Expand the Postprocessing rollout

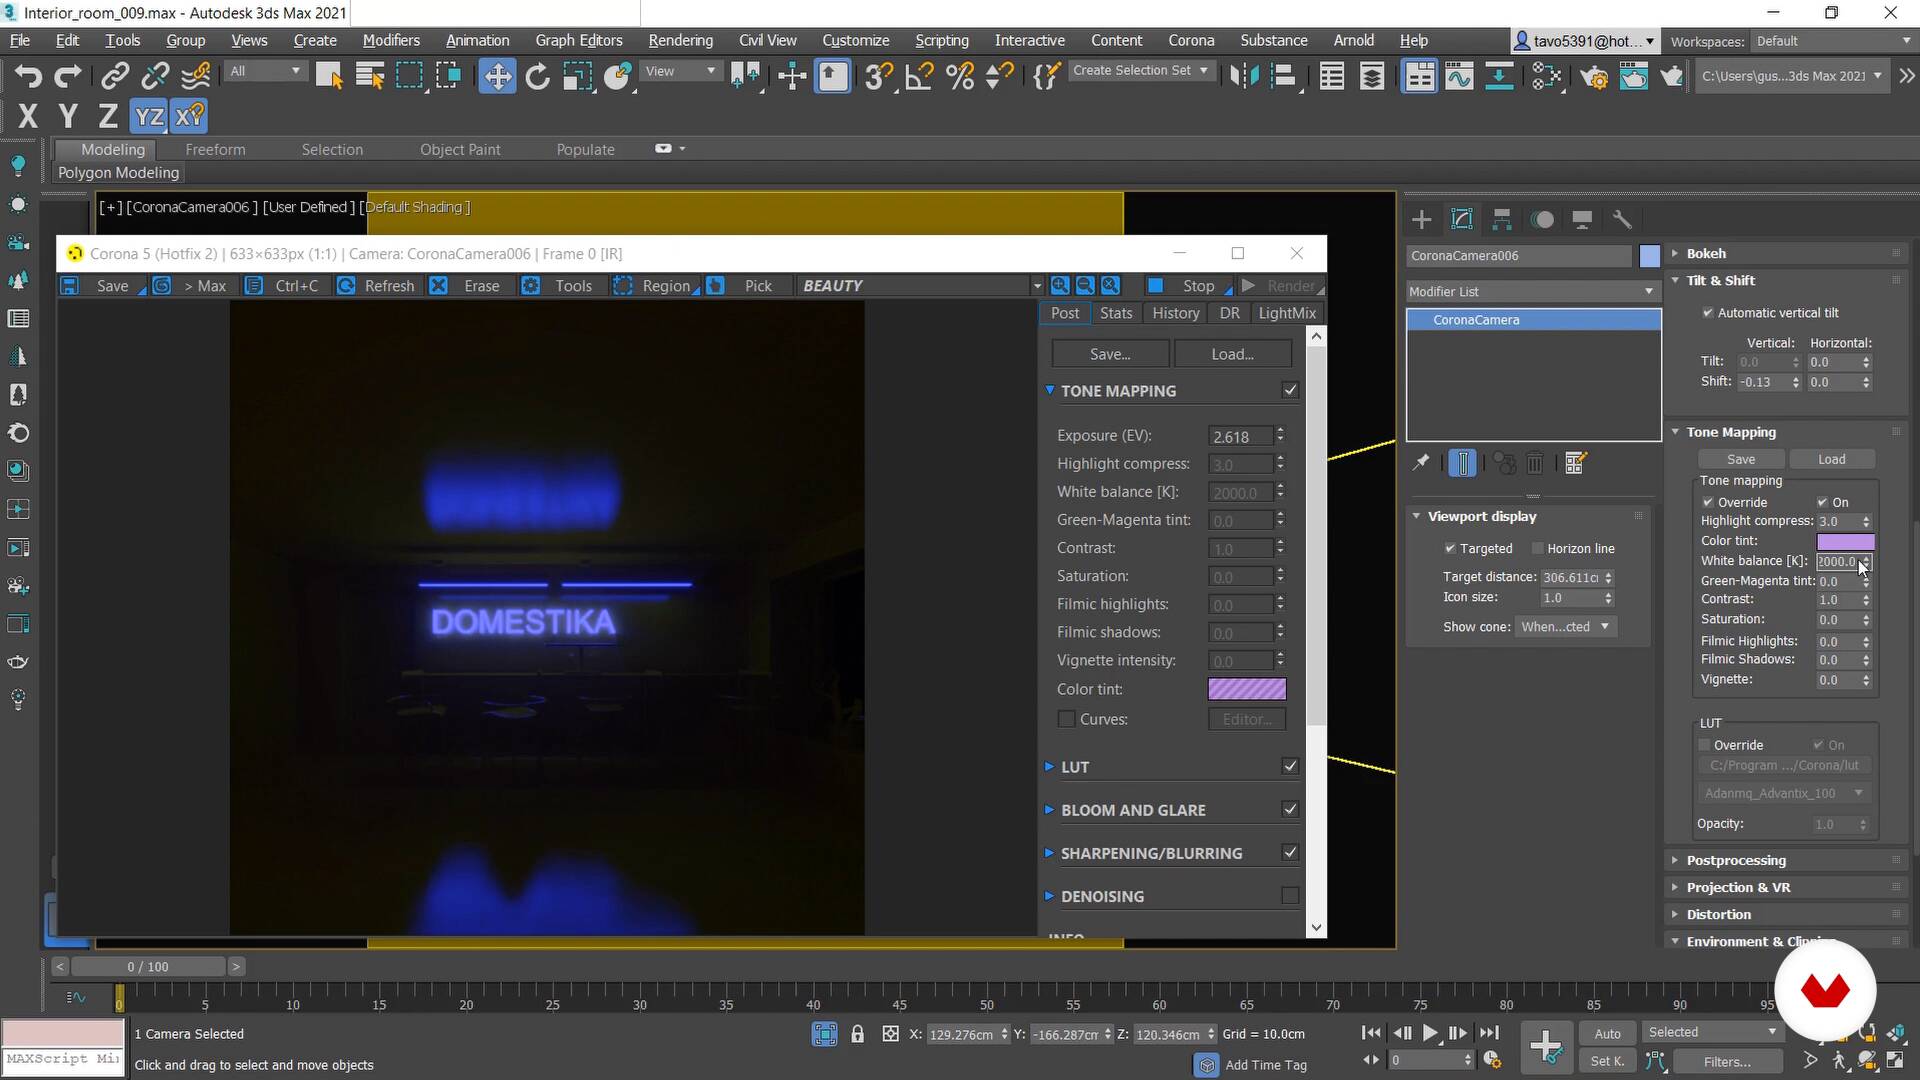[1735, 860]
